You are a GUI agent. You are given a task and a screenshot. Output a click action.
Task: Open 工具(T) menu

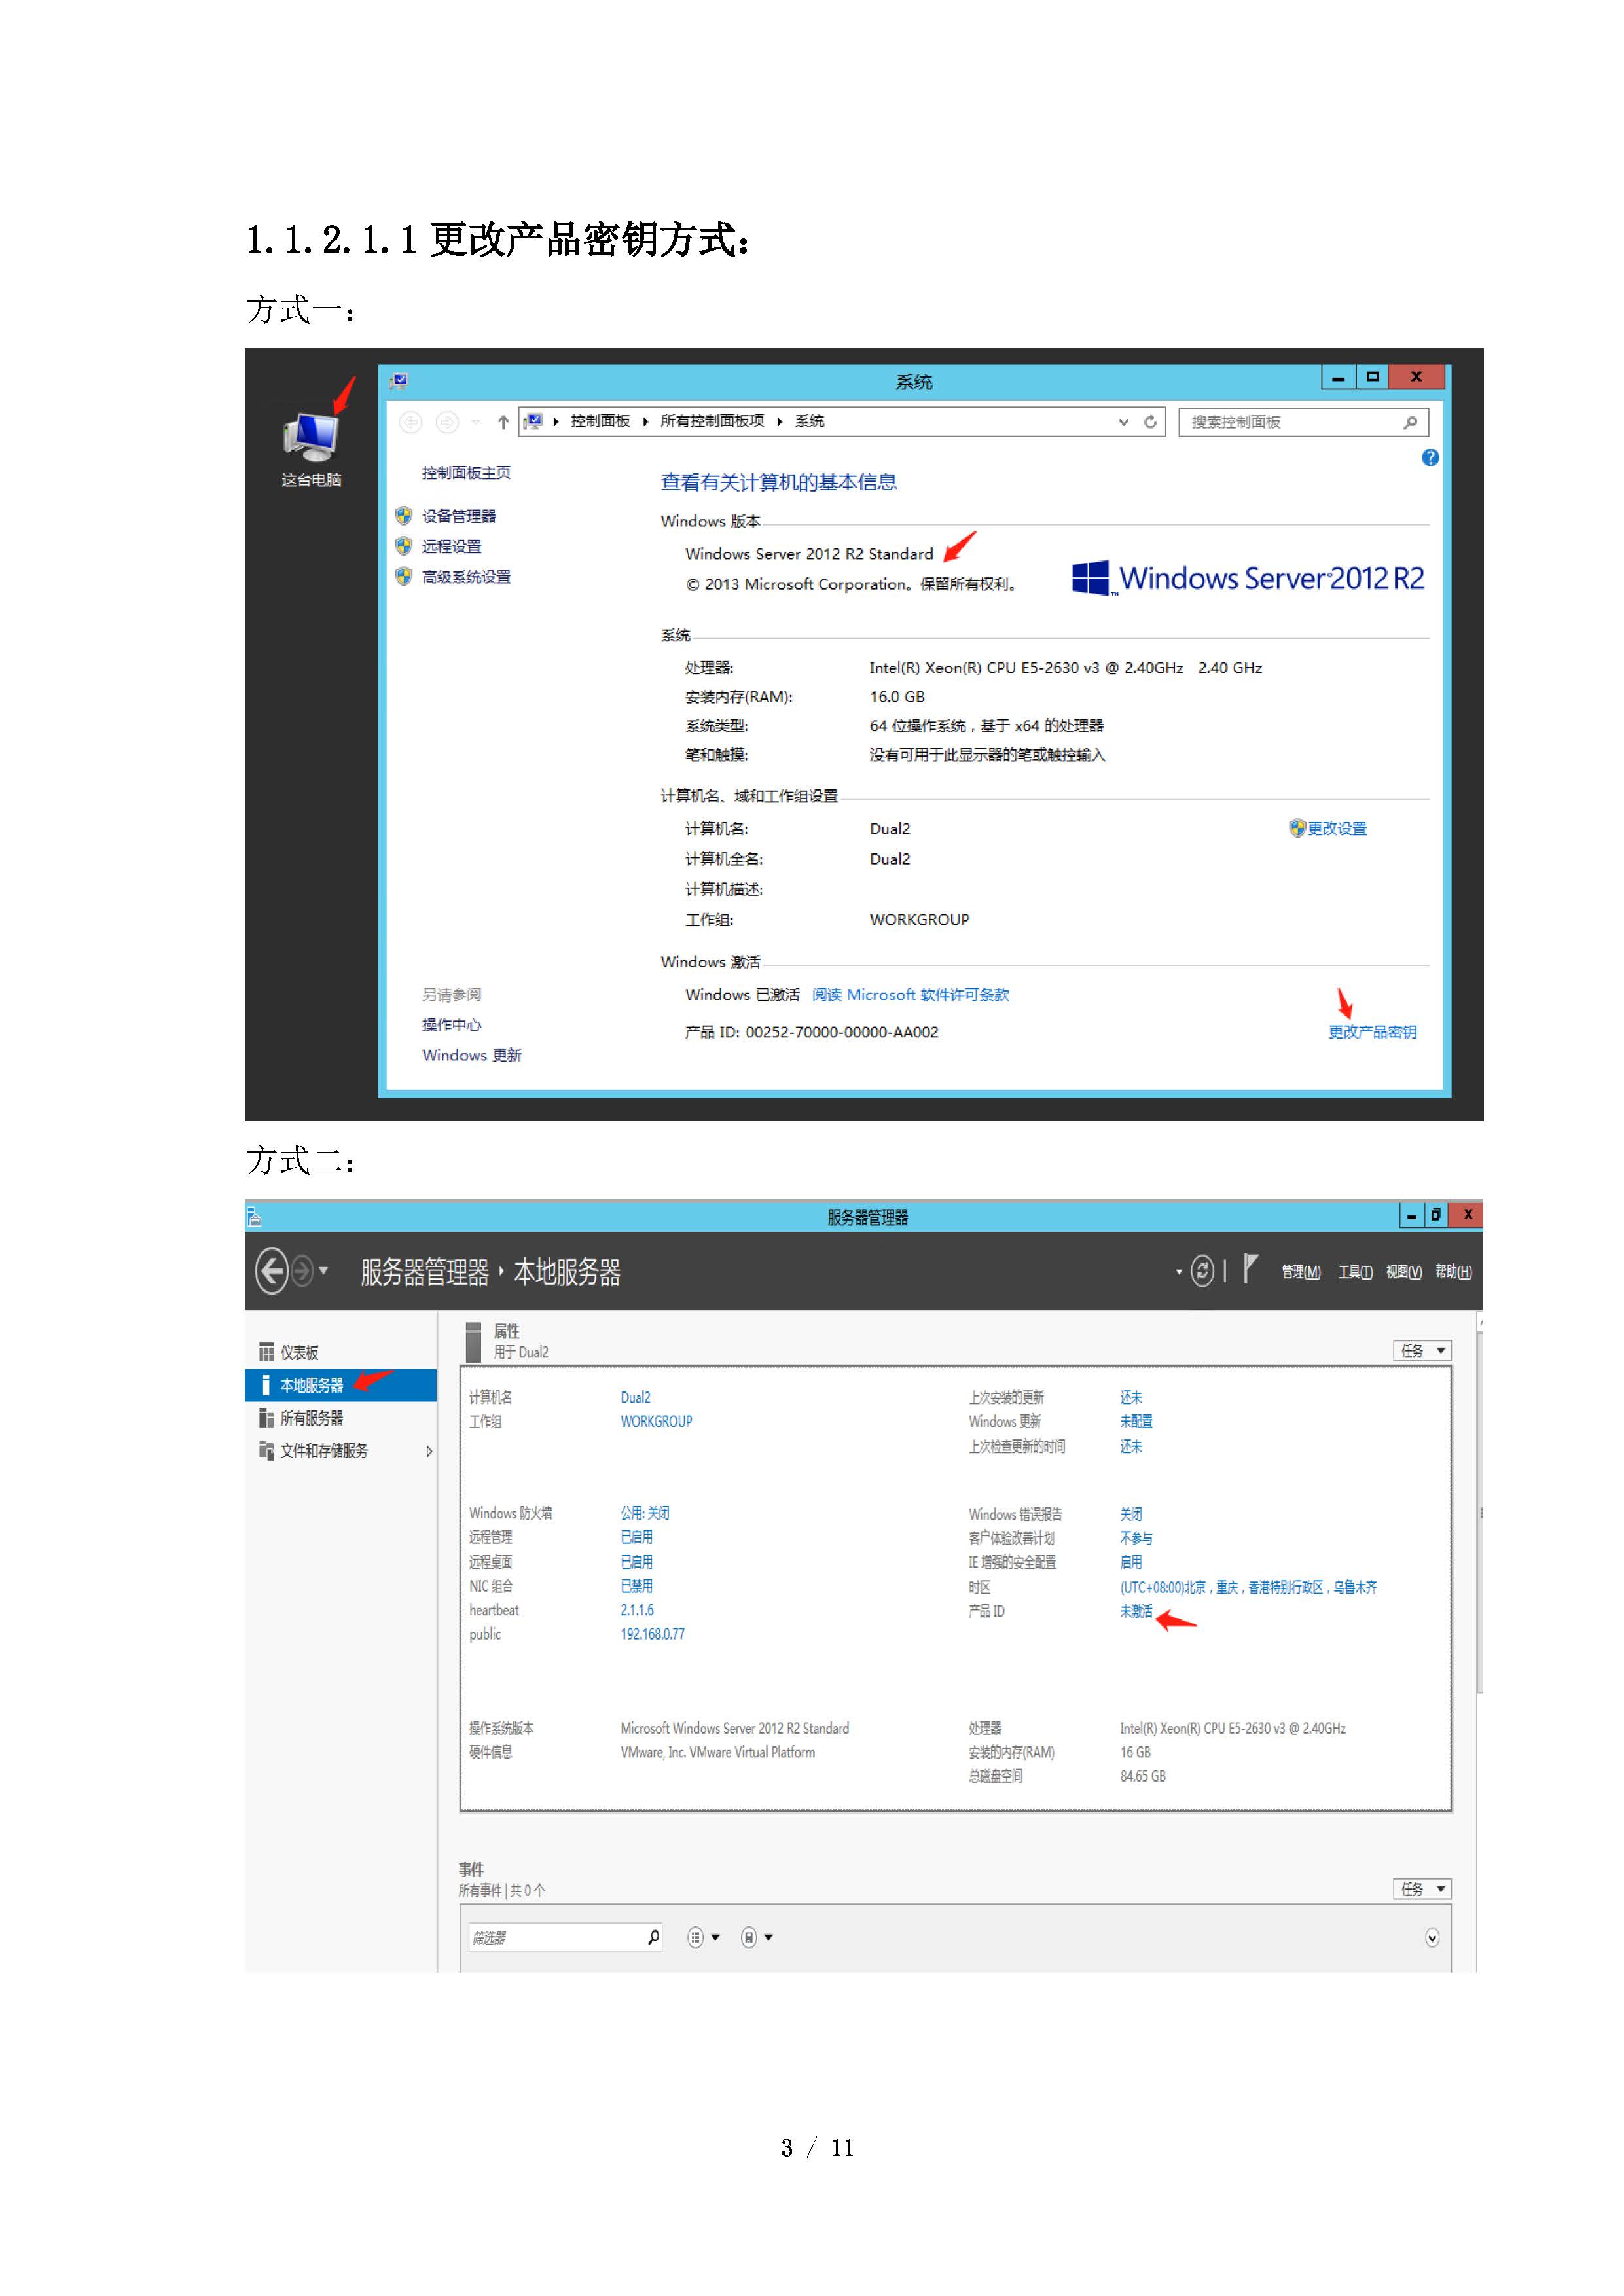(x=1355, y=1272)
